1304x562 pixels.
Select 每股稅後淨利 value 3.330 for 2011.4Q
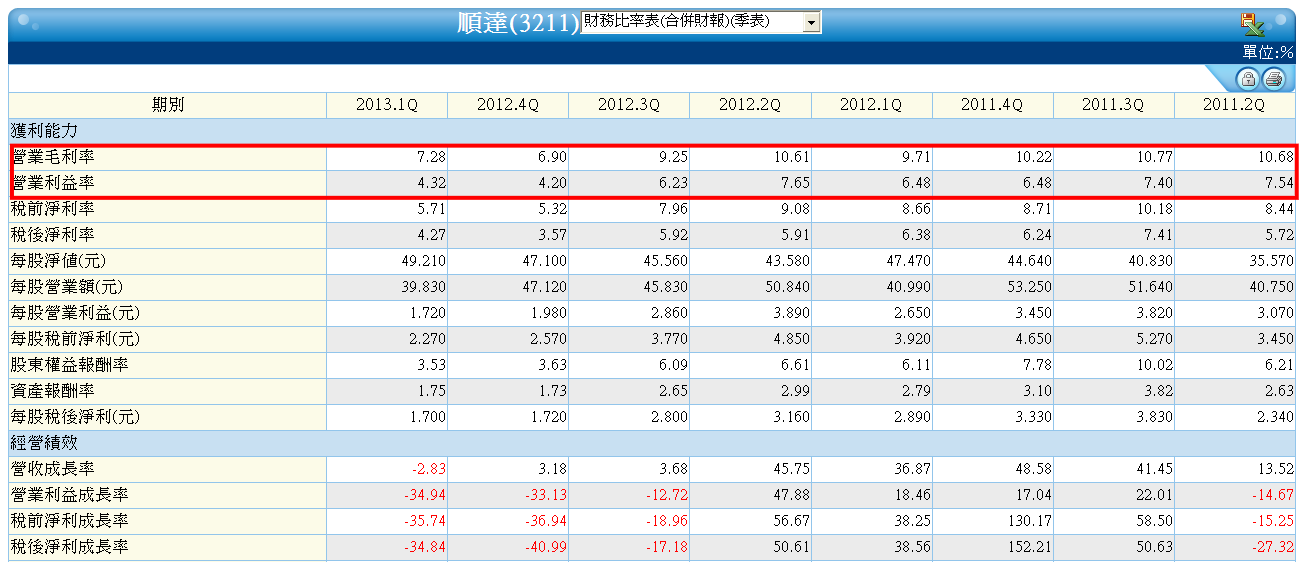pos(1033,417)
